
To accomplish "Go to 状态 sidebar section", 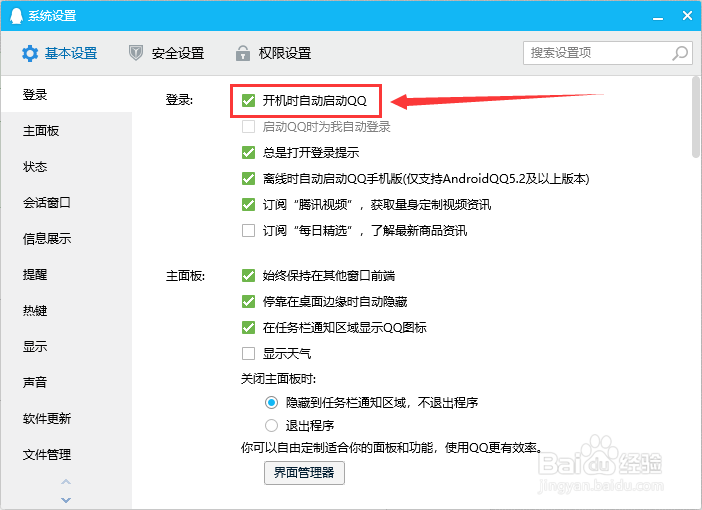I will 66,167.
